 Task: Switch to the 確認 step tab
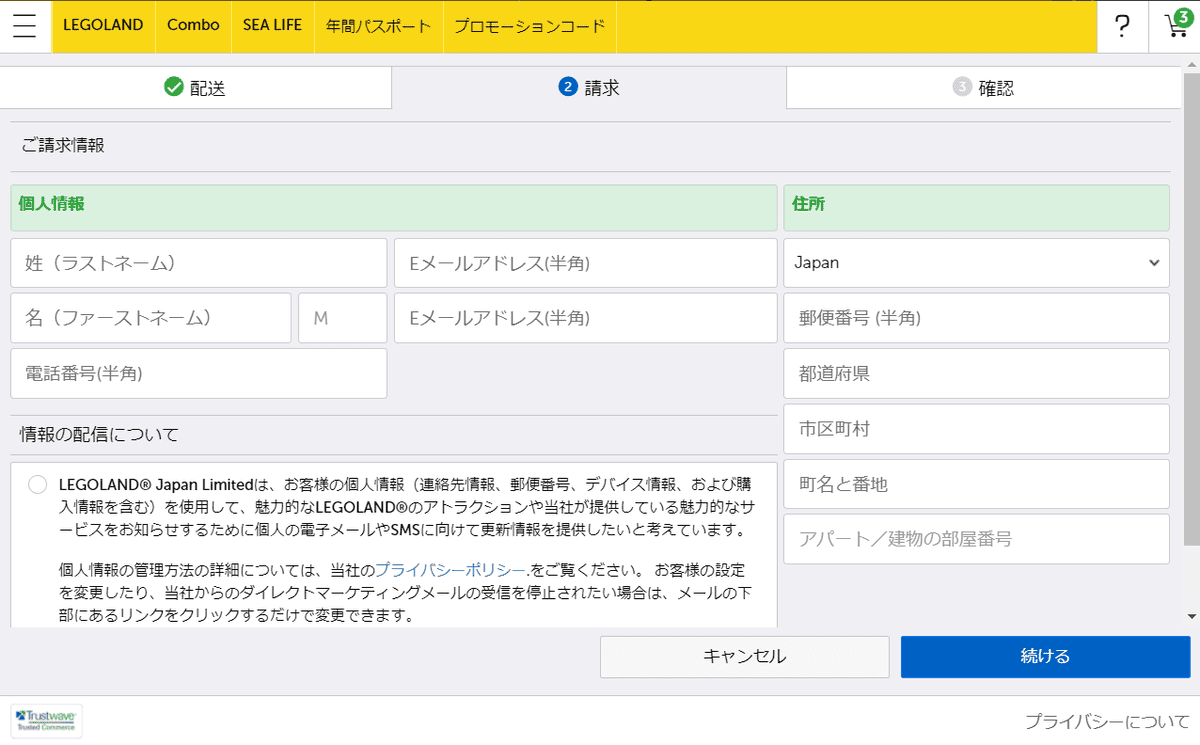[983, 88]
